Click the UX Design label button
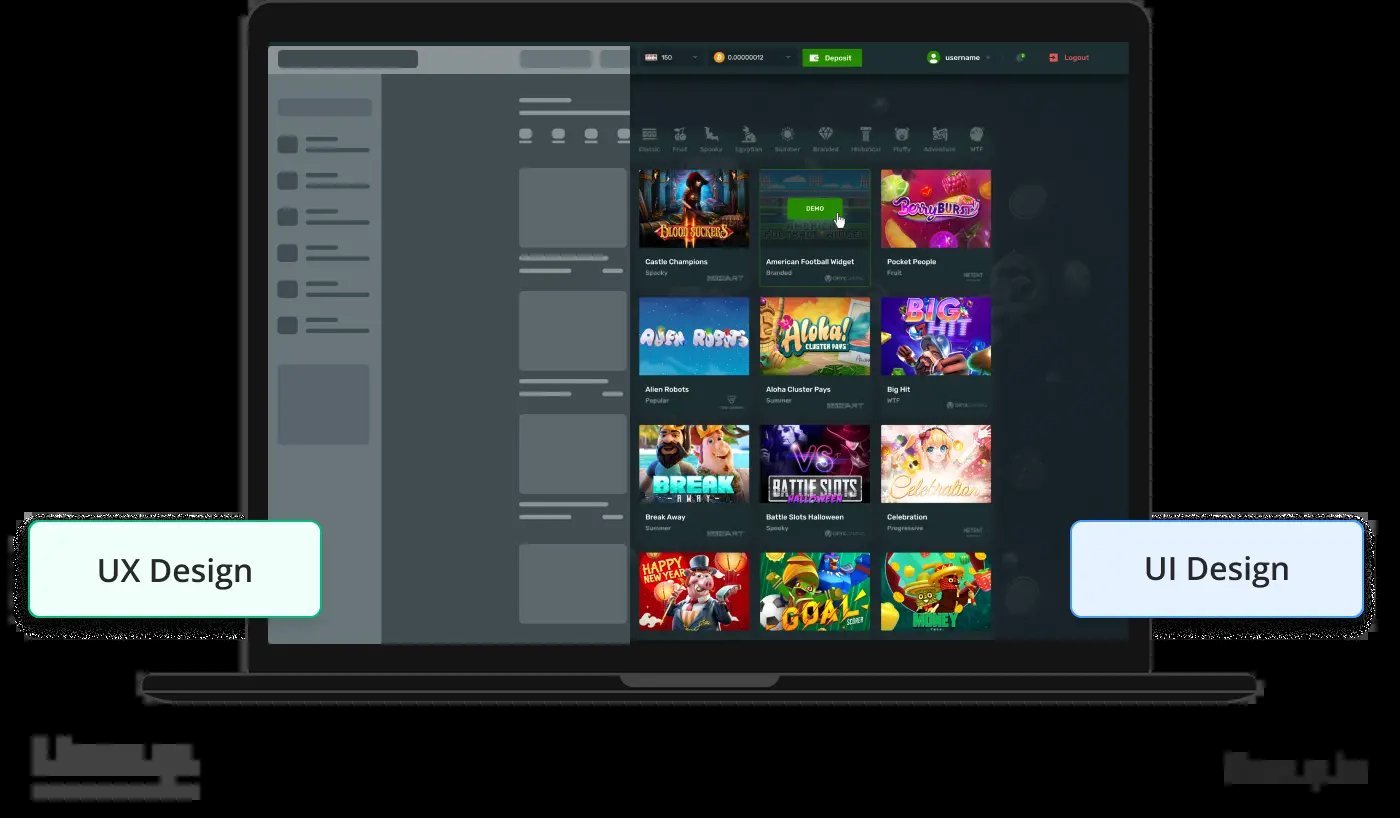The height and width of the screenshot is (818, 1400). tap(175, 570)
